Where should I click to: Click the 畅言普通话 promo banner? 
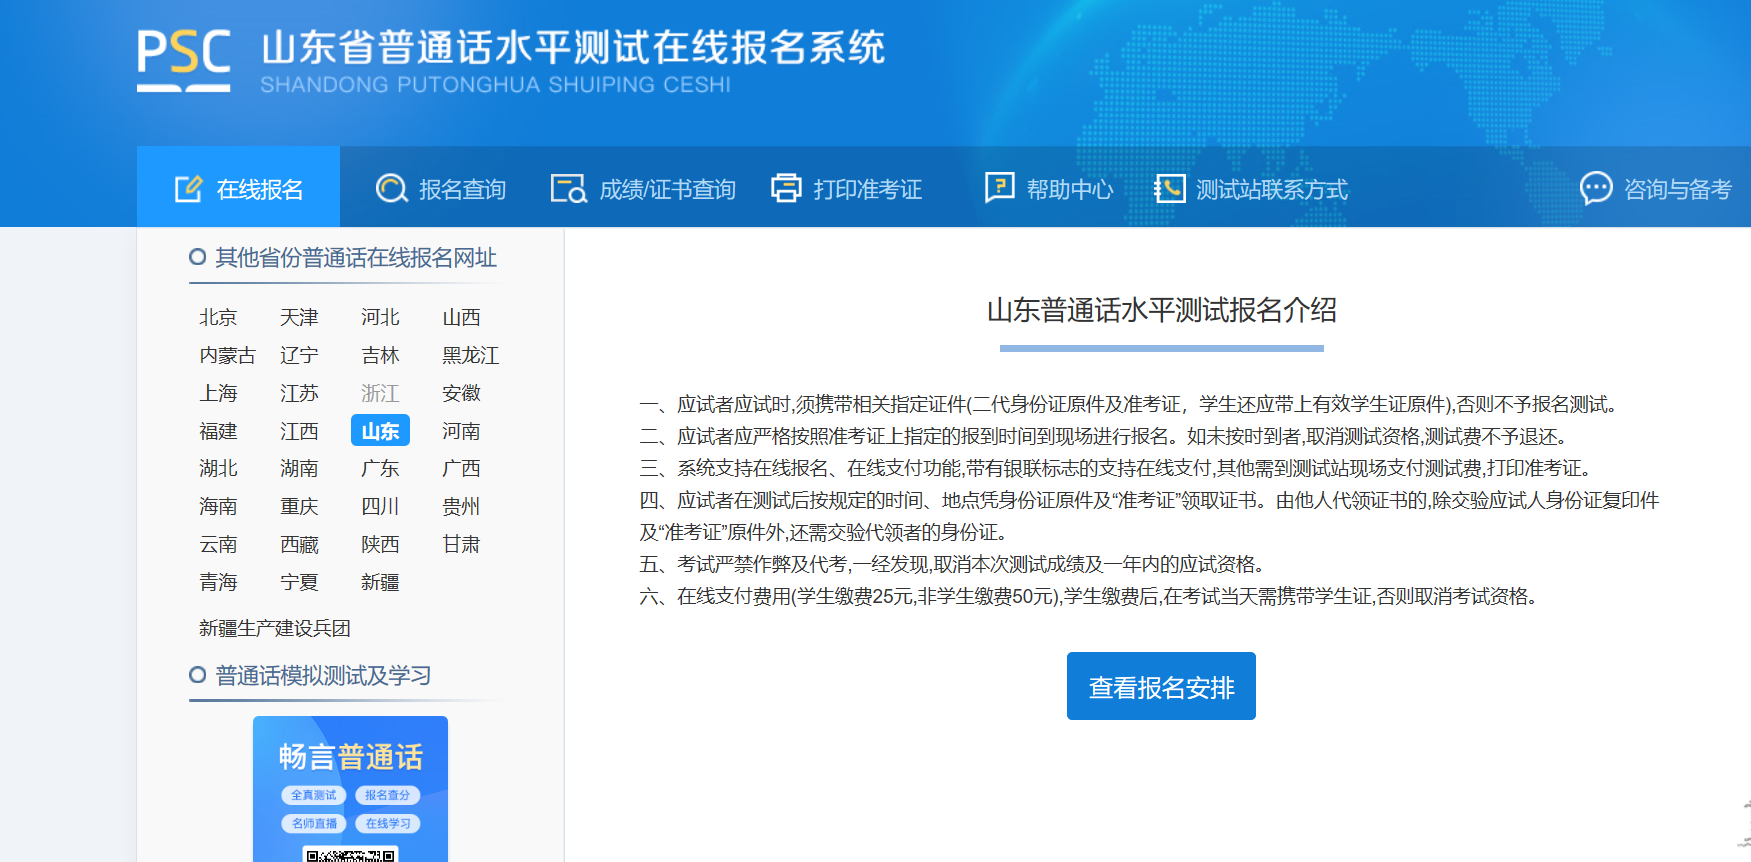click(x=350, y=789)
